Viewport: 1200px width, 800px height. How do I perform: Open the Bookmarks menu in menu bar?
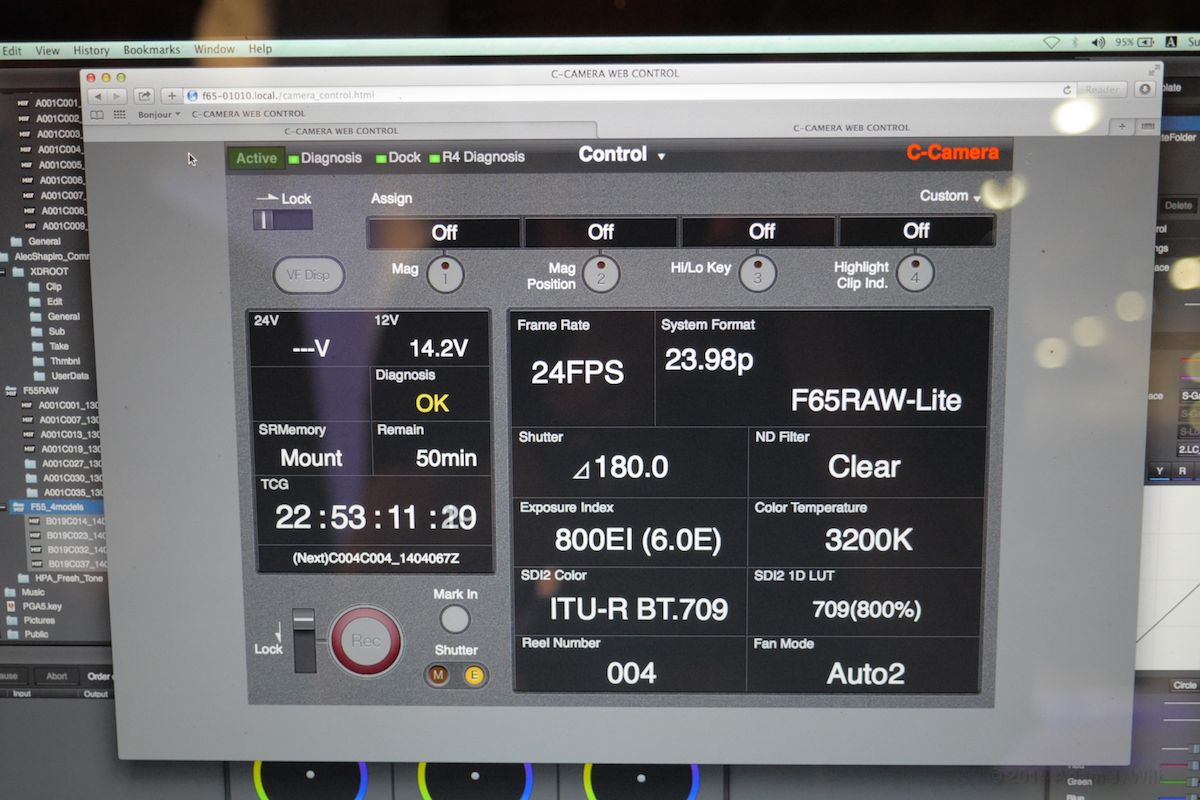(x=151, y=49)
